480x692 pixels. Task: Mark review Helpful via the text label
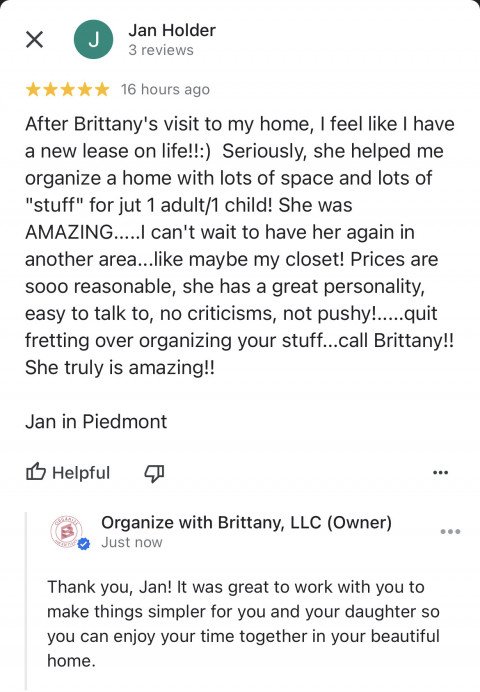81,473
